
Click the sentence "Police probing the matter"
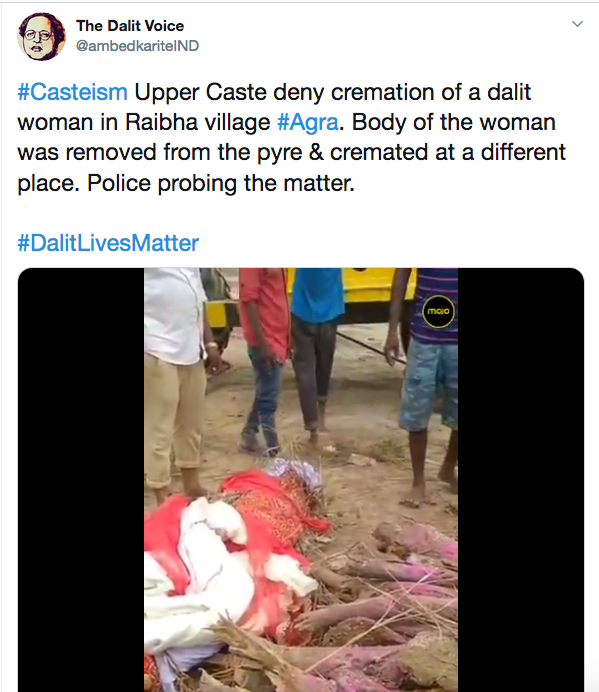click(220, 183)
